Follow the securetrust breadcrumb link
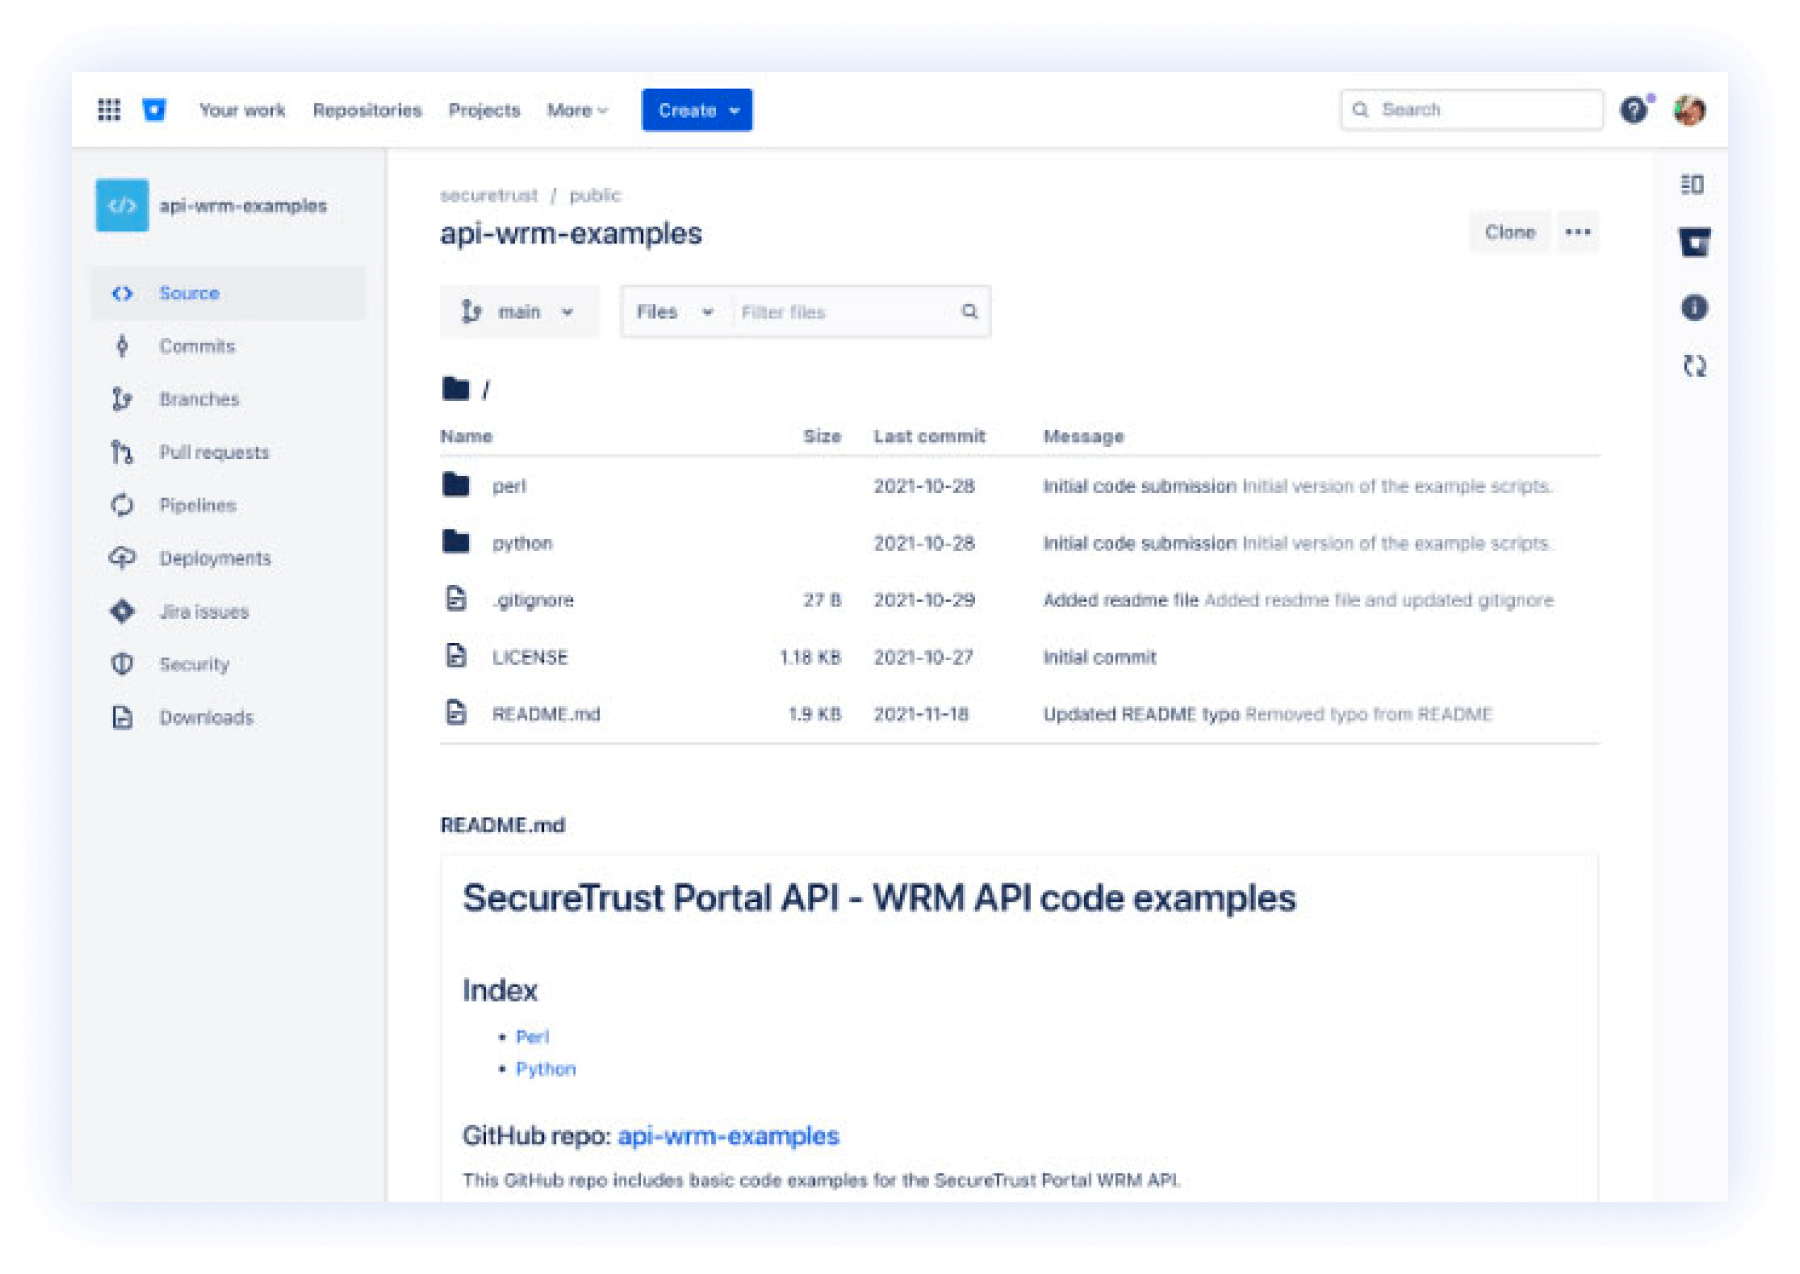Screen dimensions: 1800x1274 (489, 195)
